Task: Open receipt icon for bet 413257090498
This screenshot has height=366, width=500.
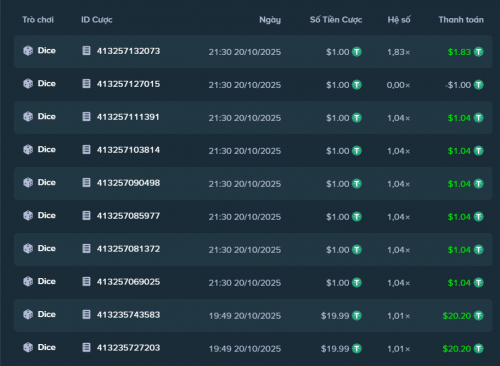Action: pos(86,183)
